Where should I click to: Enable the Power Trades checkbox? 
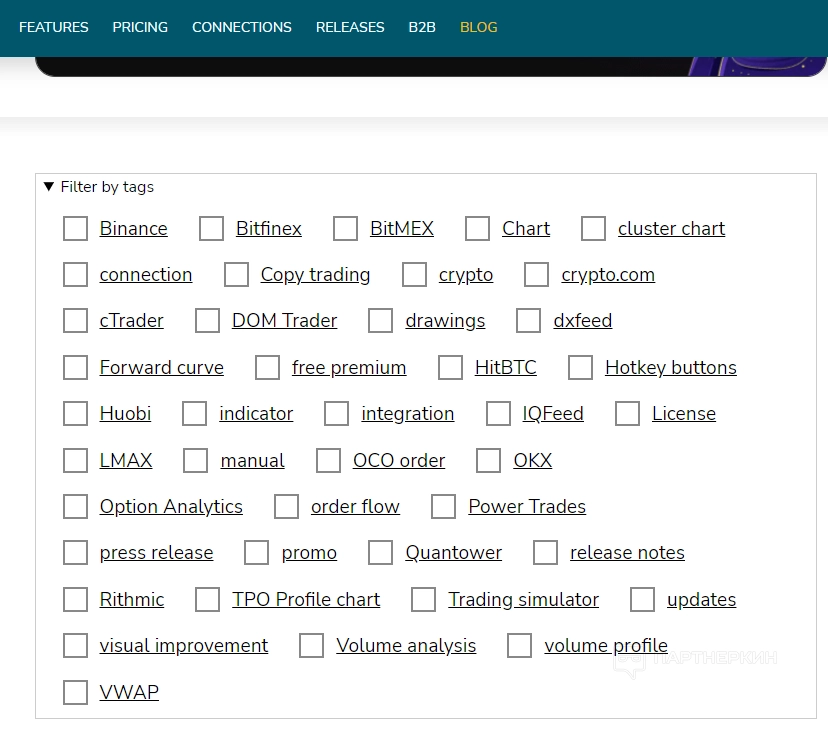(x=444, y=507)
